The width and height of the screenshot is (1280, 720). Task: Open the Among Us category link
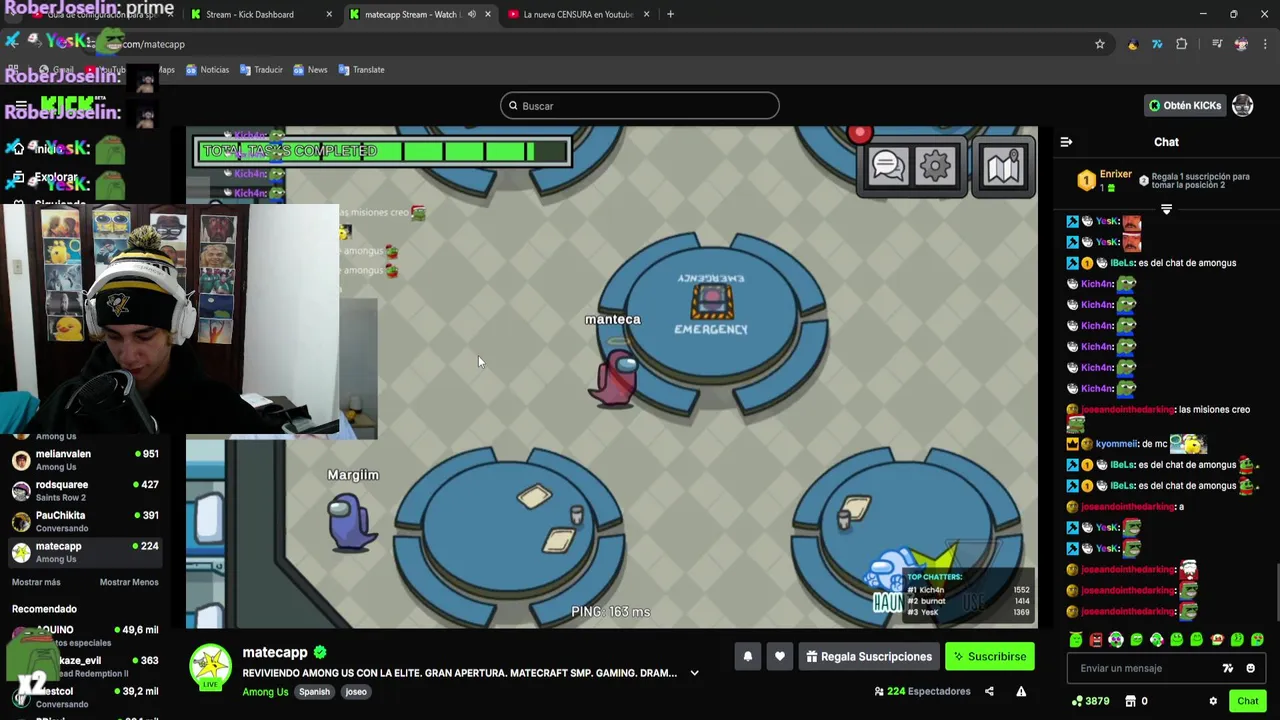(265, 692)
